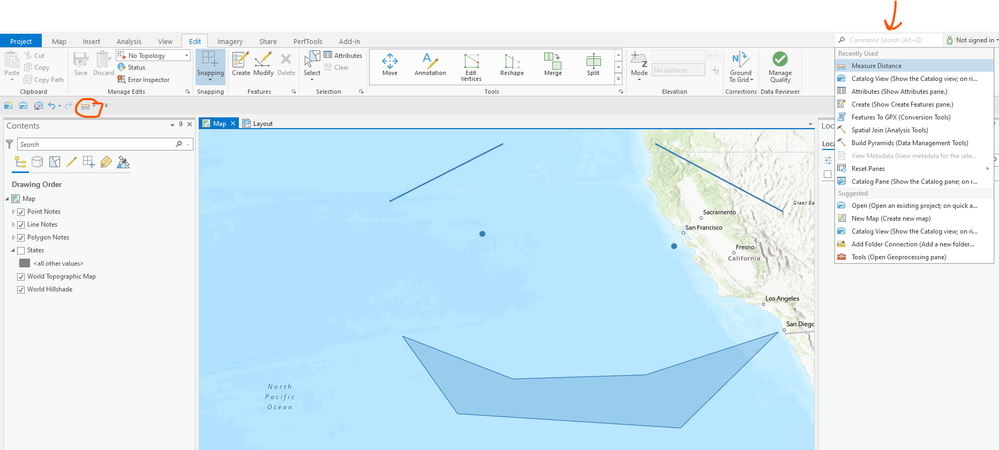Pin the Contents pane with auto-hide icon
This screenshot has width=999, height=450.
click(x=181, y=125)
